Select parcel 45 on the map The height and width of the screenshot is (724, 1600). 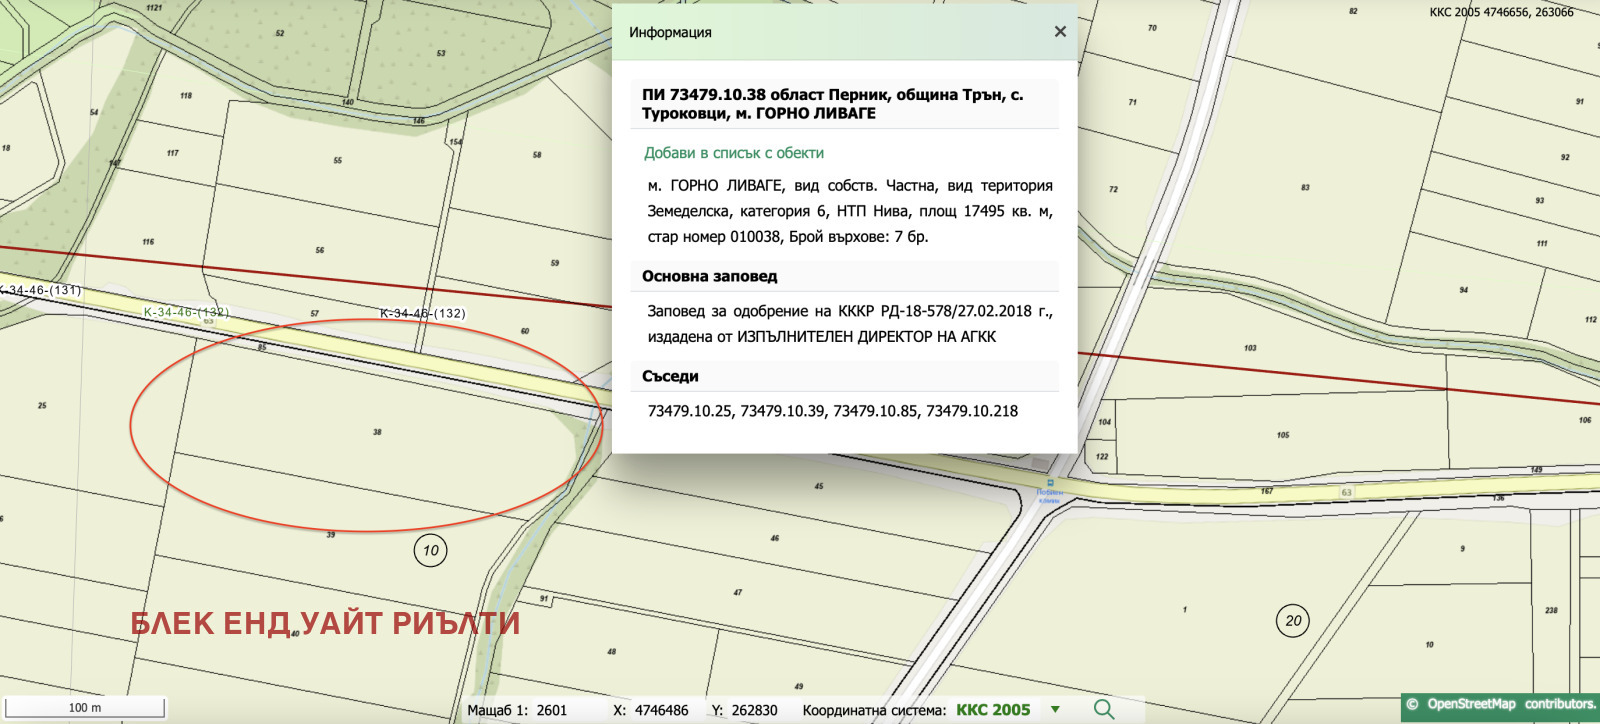click(819, 486)
